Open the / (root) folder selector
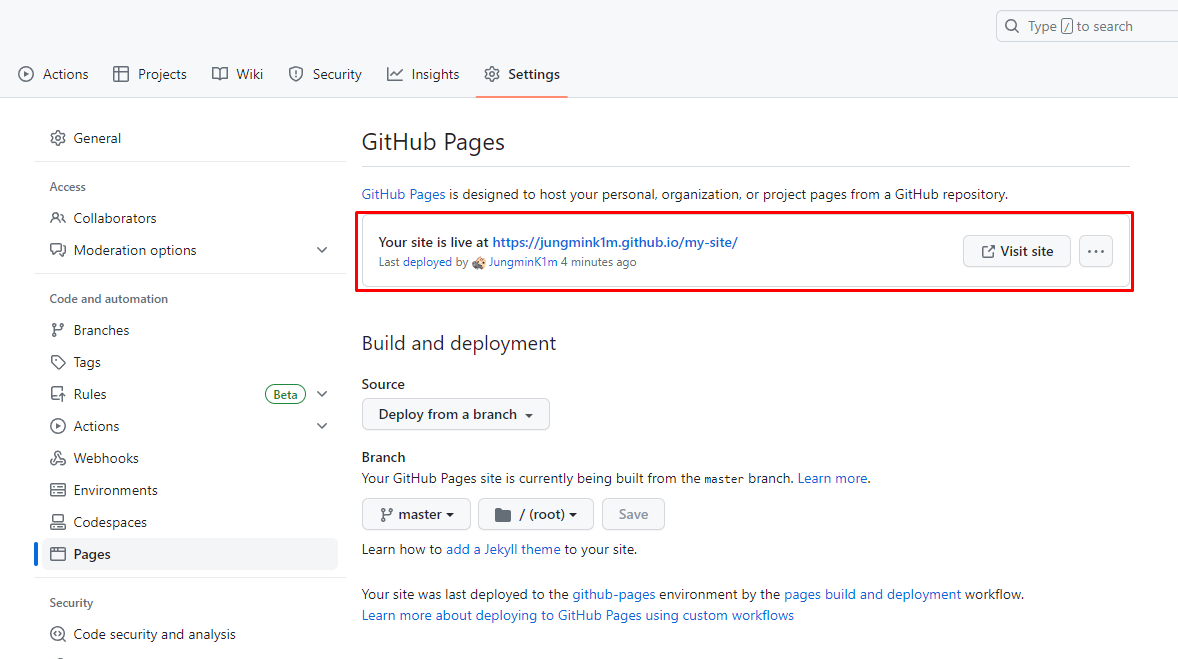The image size is (1178, 659). point(536,514)
